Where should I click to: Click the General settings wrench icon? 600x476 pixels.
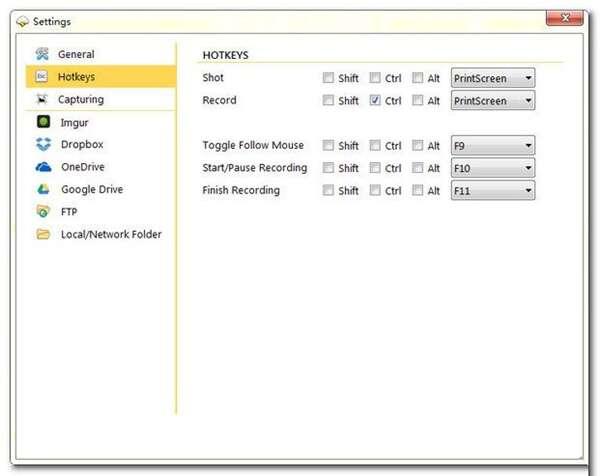click(42, 54)
